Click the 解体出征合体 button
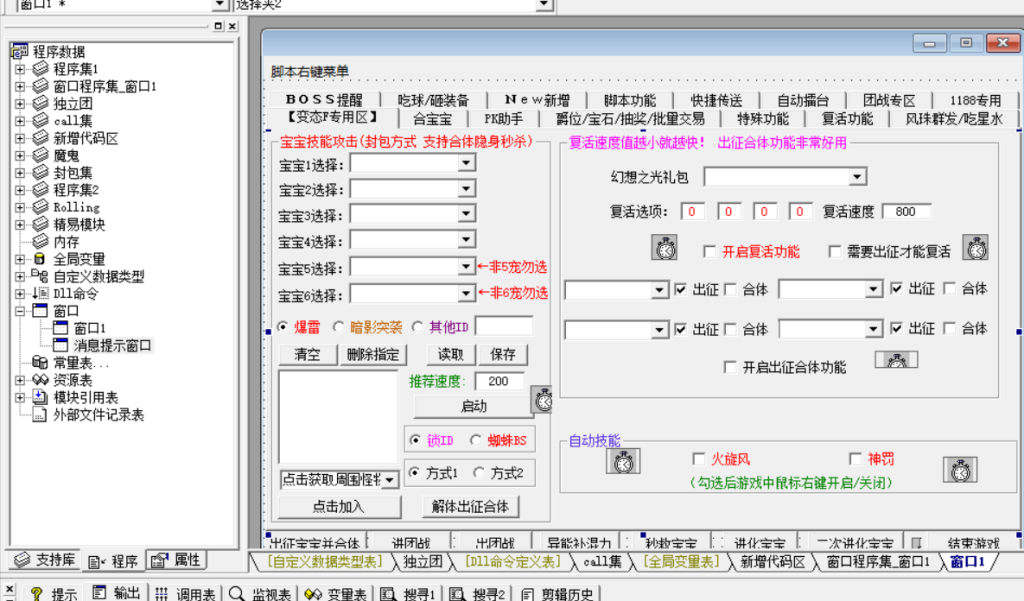This screenshot has height=601, width=1024. (470, 506)
